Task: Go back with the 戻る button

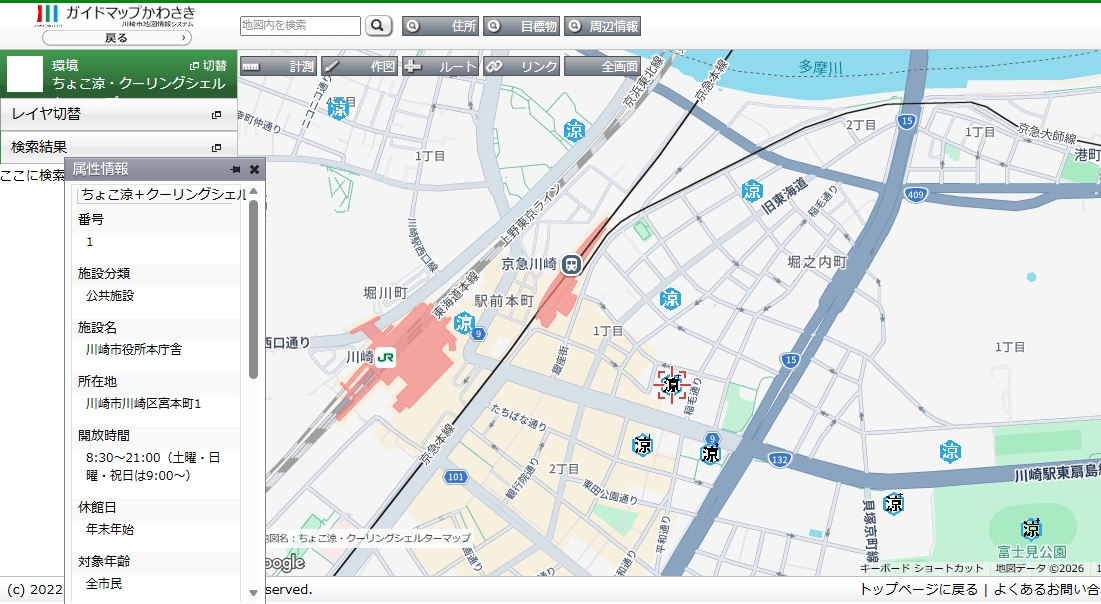Action: (117, 38)
